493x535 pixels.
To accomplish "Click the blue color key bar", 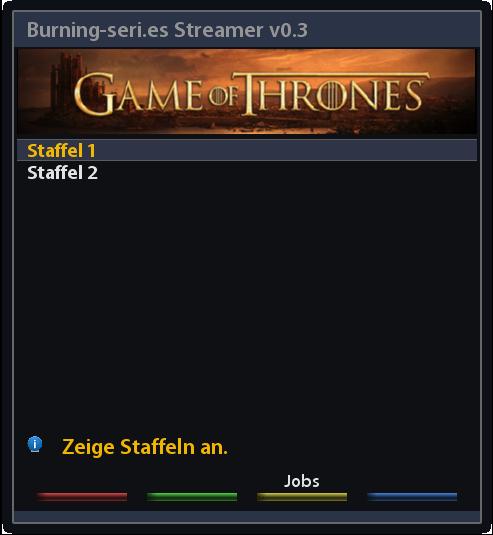I will click(x=412, y=497).
